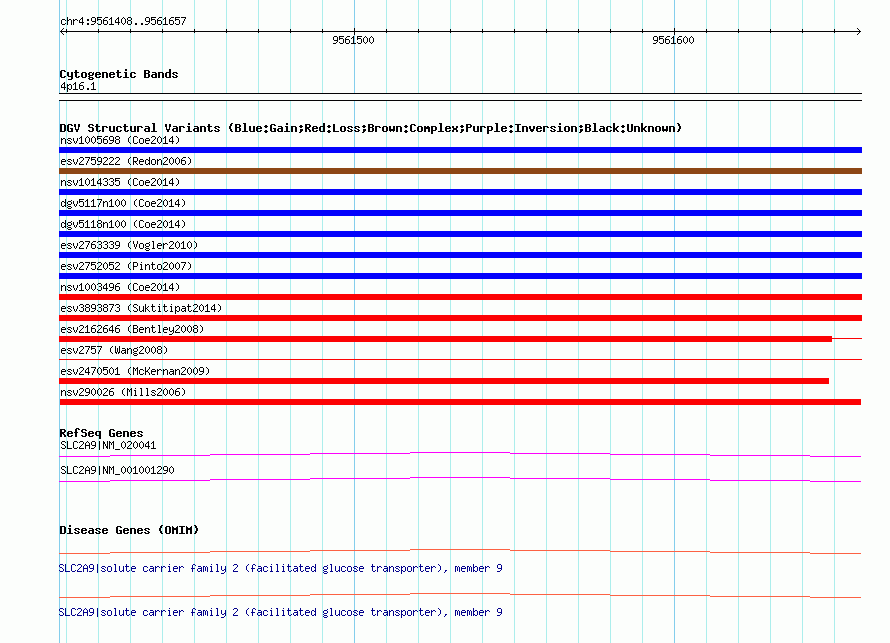Click the dgv5117n100 (Coe2014) variant label
The height and width of the screenshot is (643, 890).
click(x=123, y=203)
